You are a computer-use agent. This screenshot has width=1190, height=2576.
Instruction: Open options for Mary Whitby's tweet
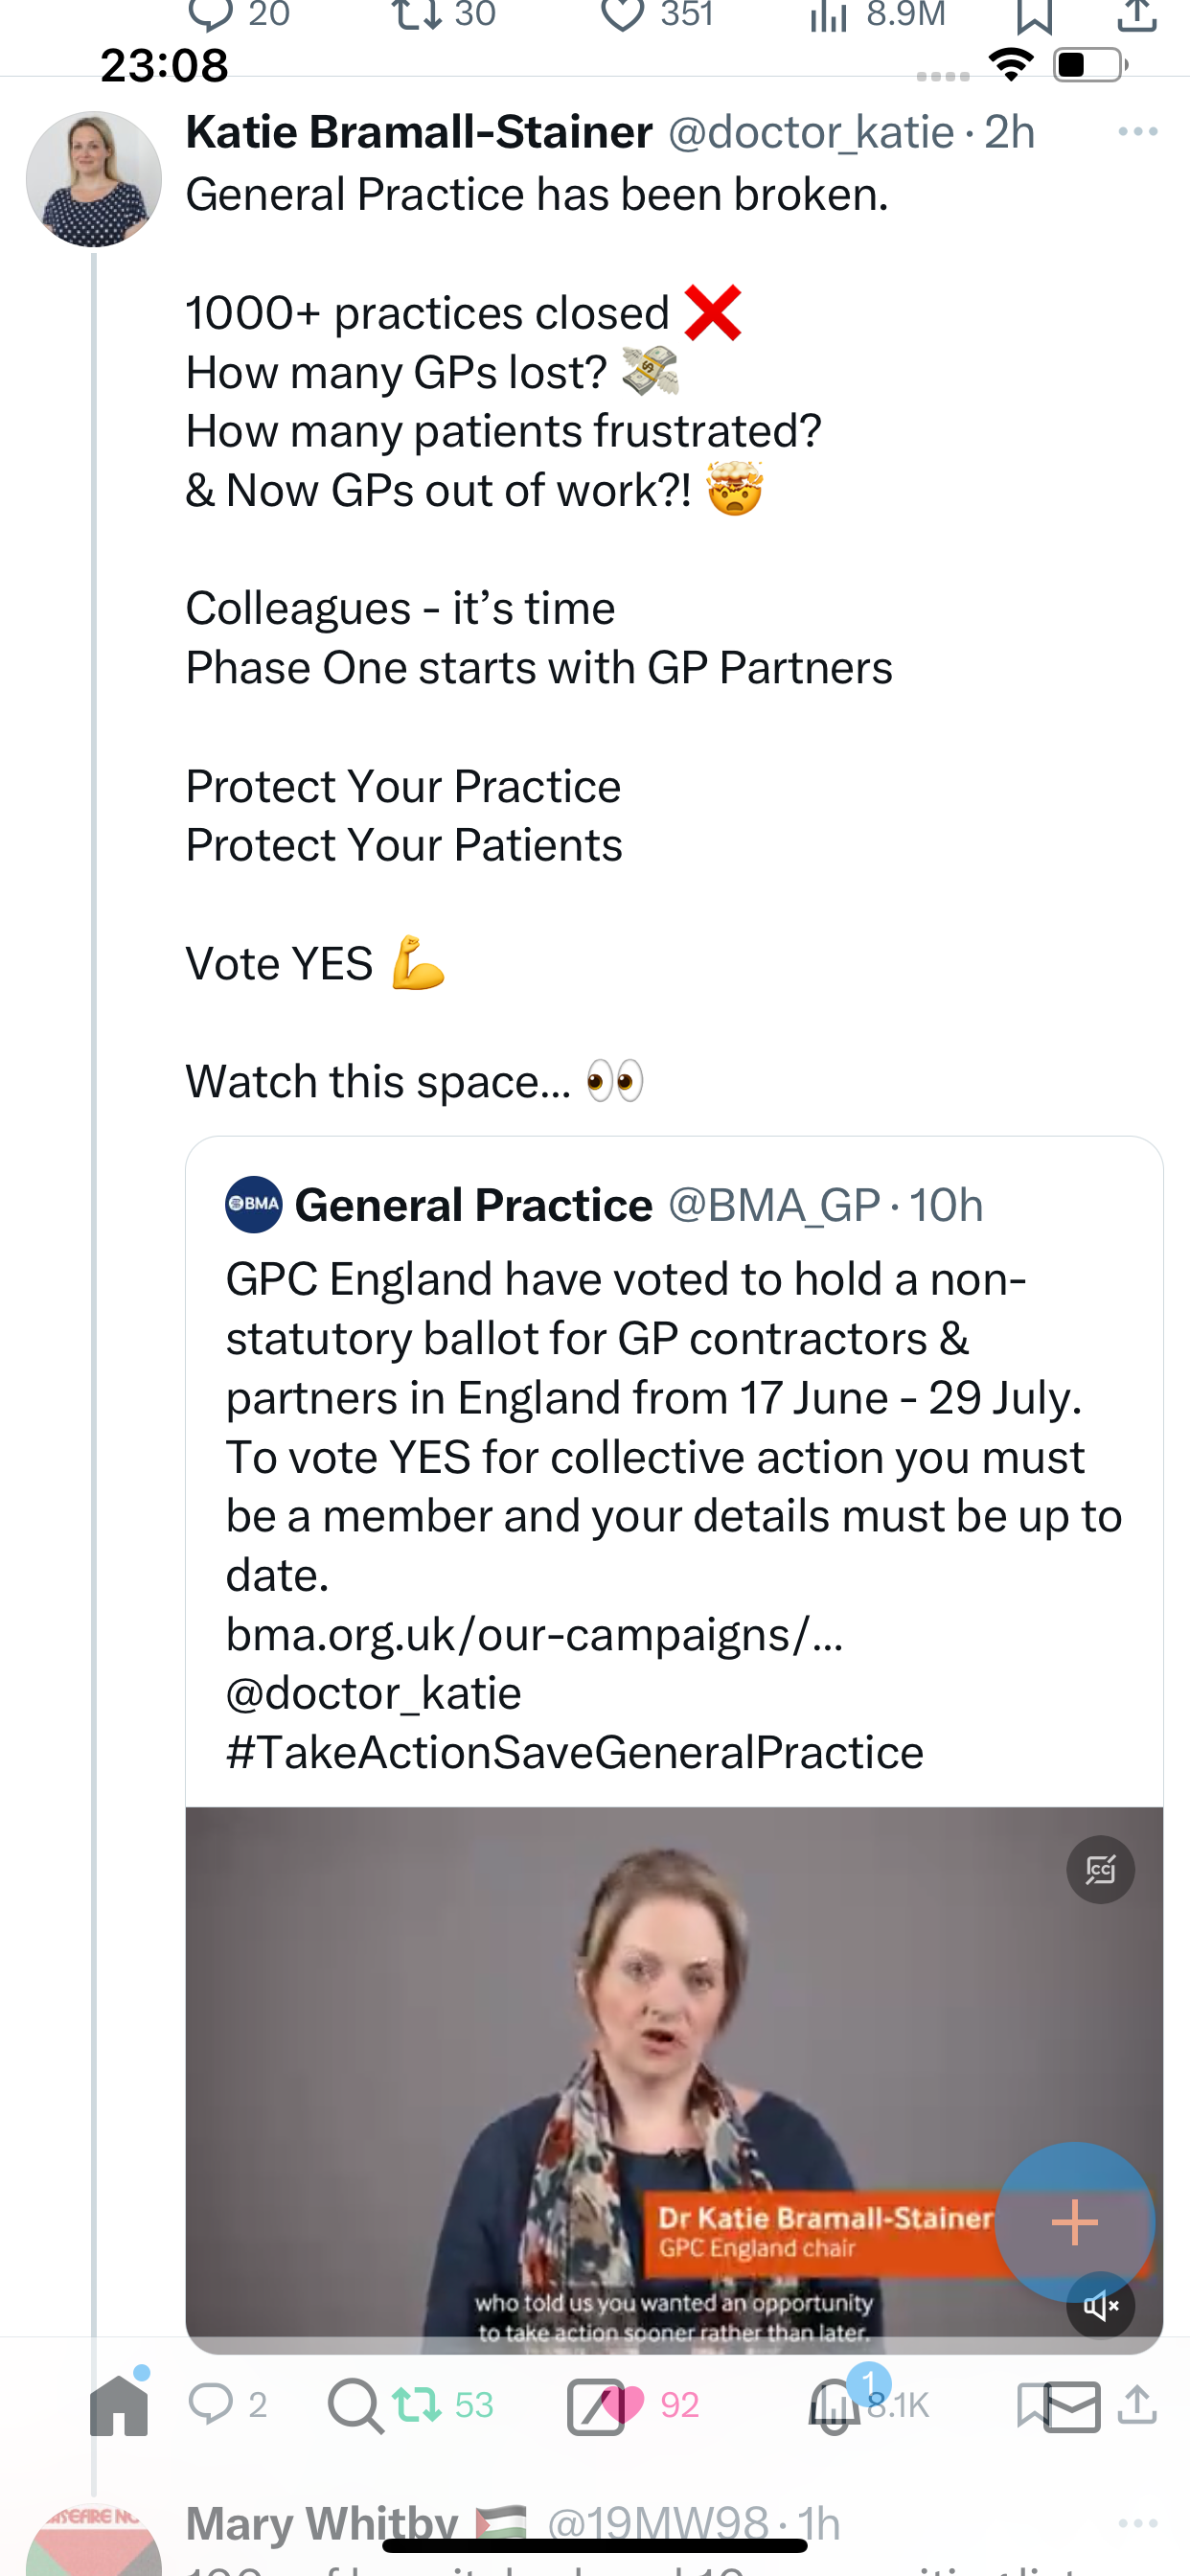(x=1137, y=2524)
